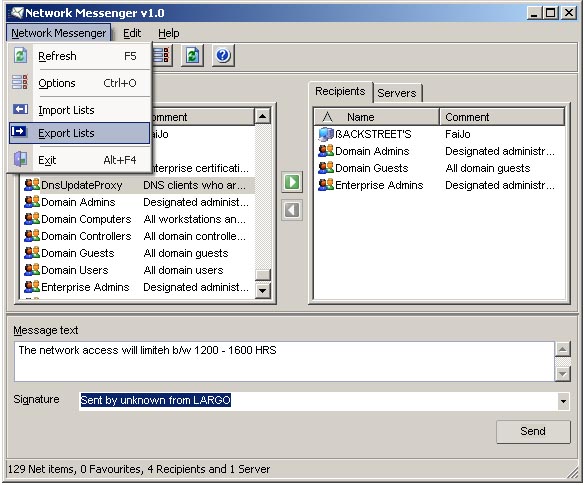Click the Send button

tap(533, 432)
